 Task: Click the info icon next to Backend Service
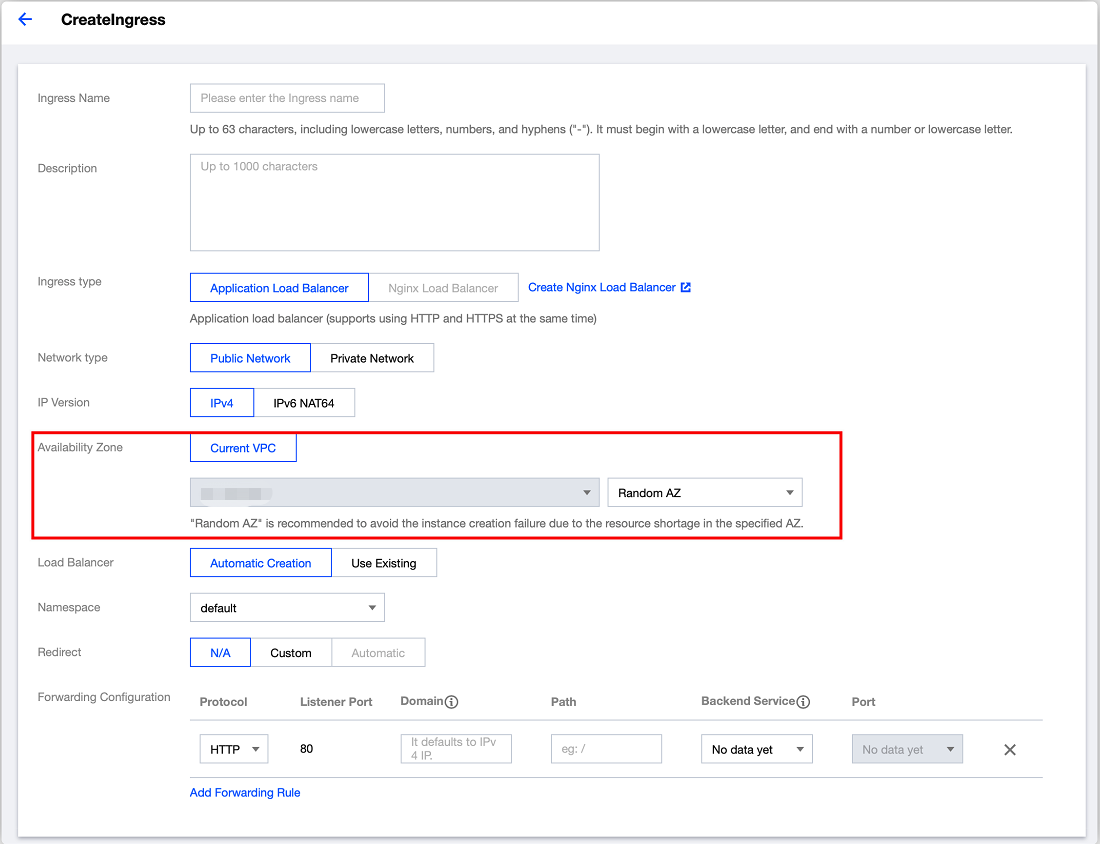coord(803,702)
